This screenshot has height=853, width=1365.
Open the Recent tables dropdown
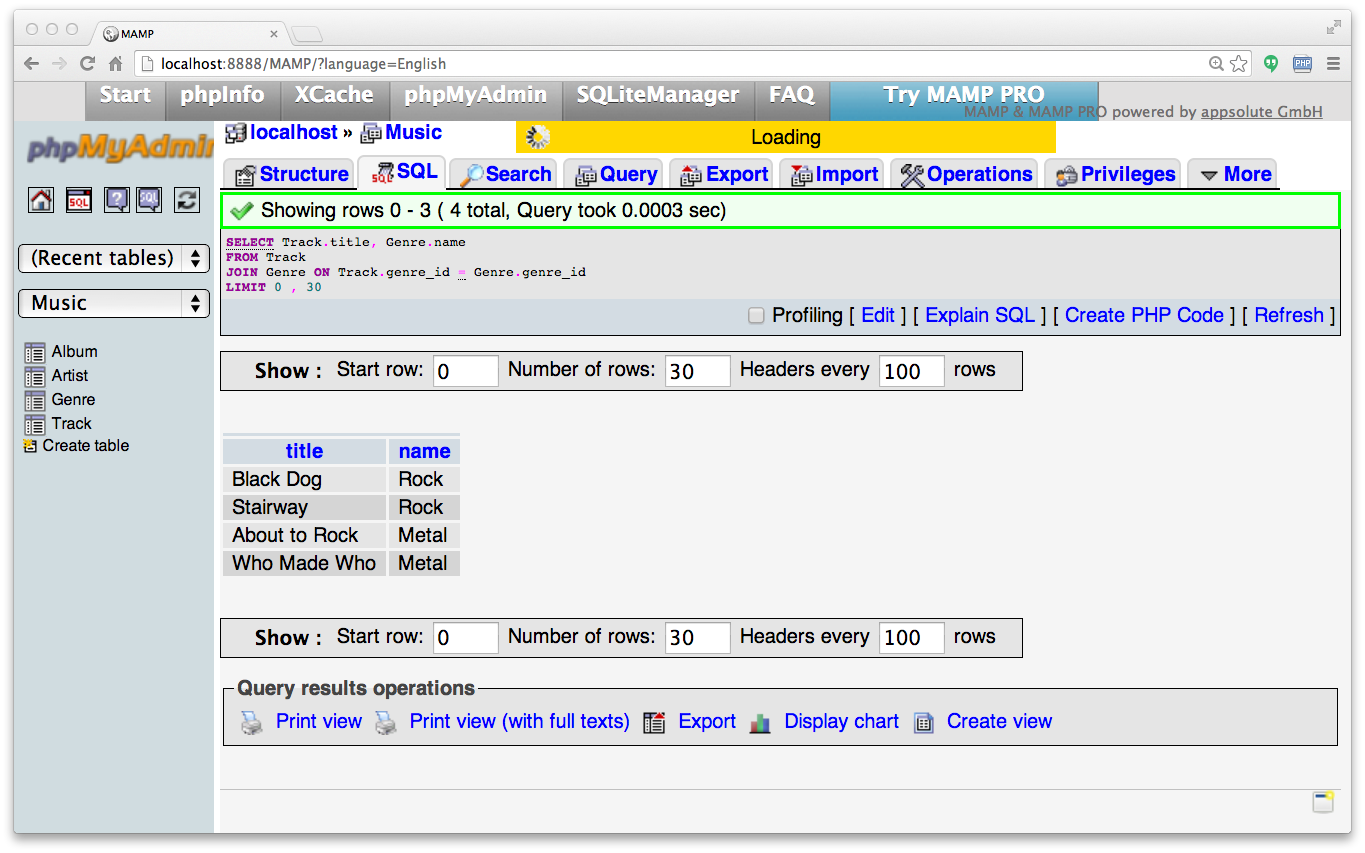114,258
